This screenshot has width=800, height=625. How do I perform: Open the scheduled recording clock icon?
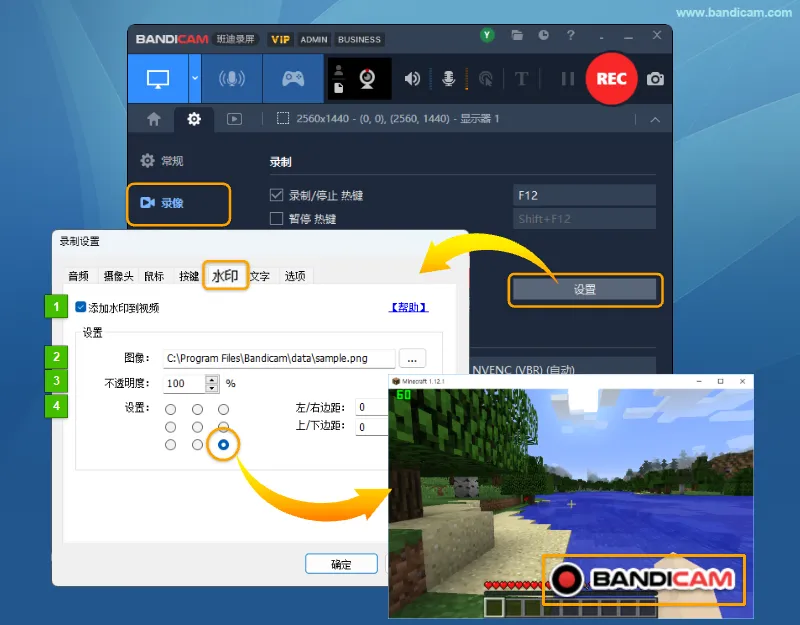[x=543, y=35]
